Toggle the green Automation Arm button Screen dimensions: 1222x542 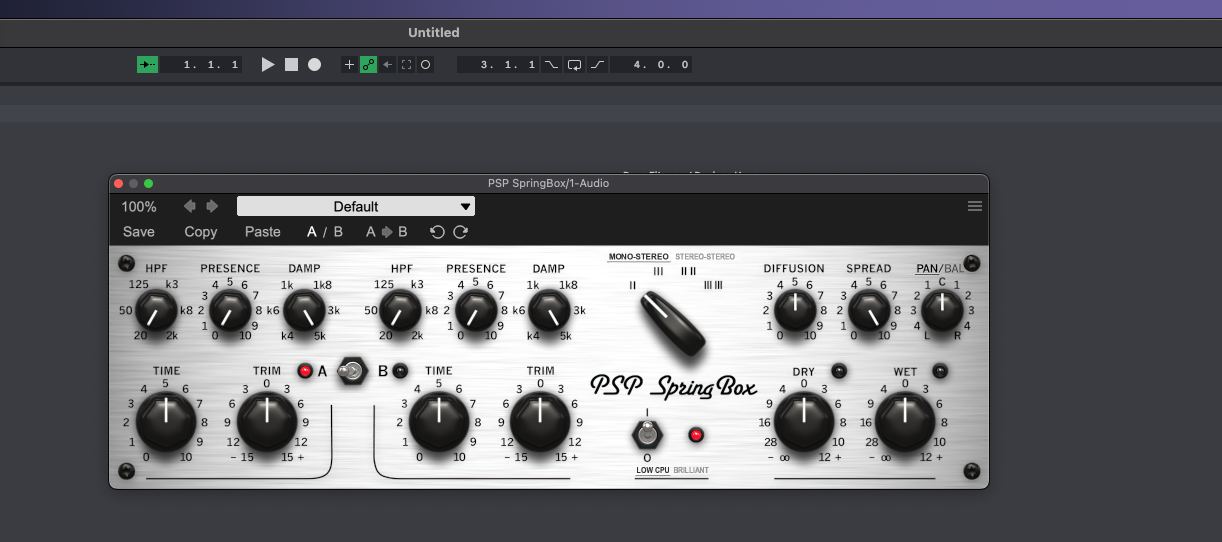[x=368, y=64]
